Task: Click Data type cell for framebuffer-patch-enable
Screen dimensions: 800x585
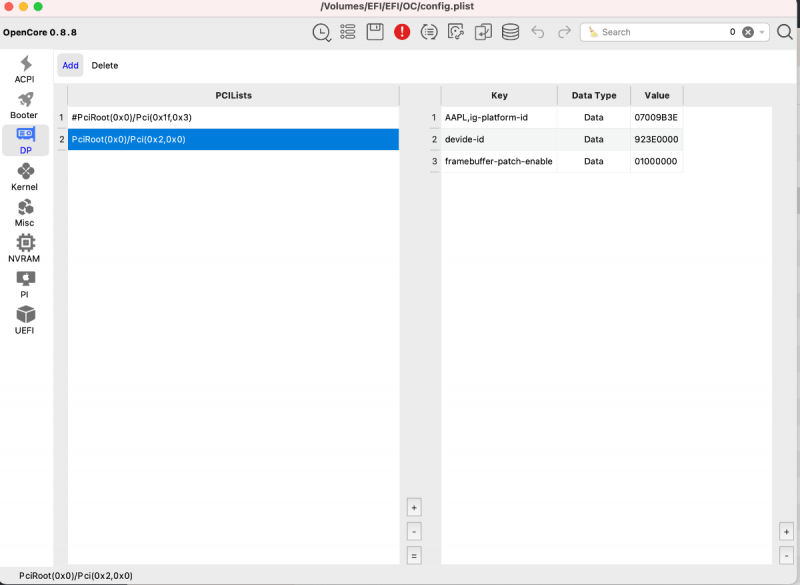Action: [594, 161]
